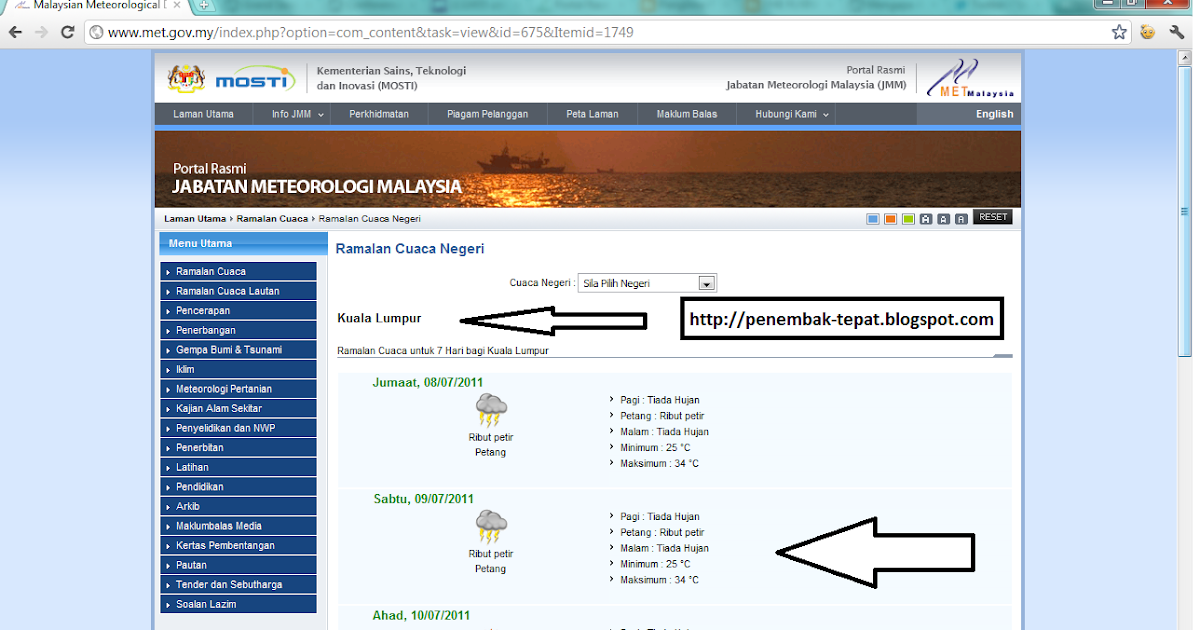The width and height of the screenshot is (1200, 630).
Task: Open Gempa Bumi & Tsunami in the side menu
Action: click(x=238, y=349)
